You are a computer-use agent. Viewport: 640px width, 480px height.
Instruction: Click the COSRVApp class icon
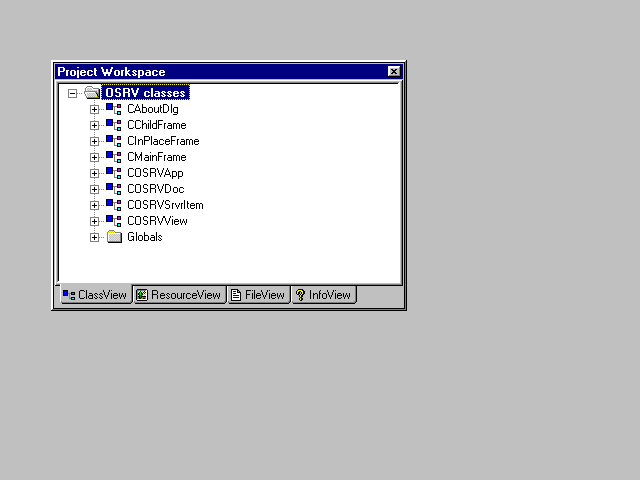pyautogui.click(x=113, y=173)
